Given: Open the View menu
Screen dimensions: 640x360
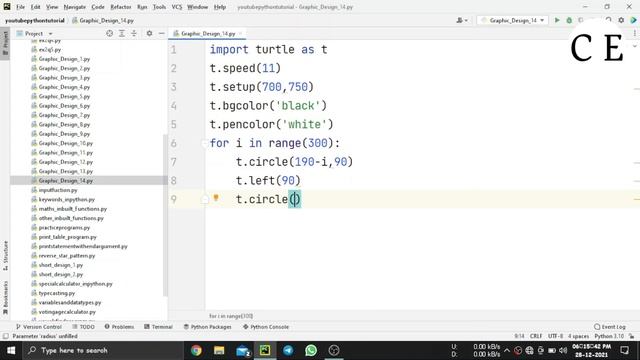Looking at the screenshot, I should click(x=52, y=7).
